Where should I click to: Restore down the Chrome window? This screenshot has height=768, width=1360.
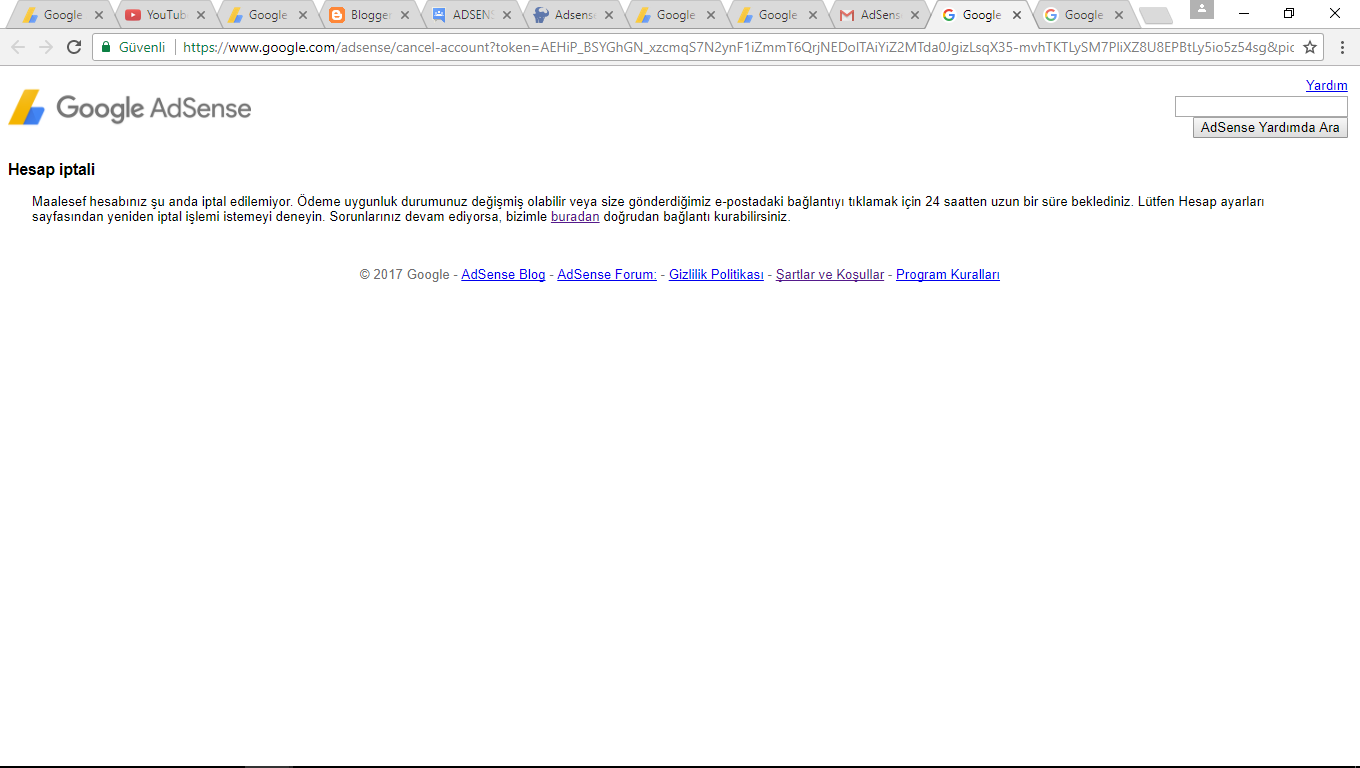pyautogui.click(x=1289, y=14)
